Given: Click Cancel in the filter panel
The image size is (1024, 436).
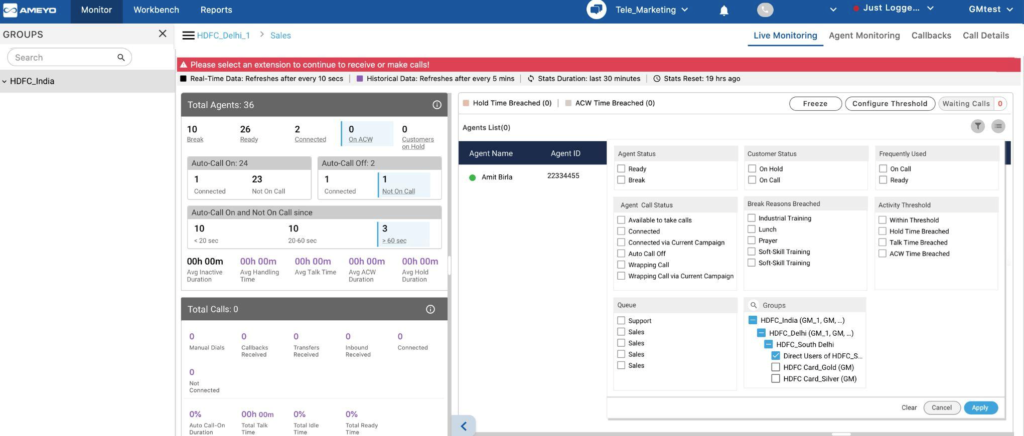Looking at the screenshot, I should tap(942, 407).
